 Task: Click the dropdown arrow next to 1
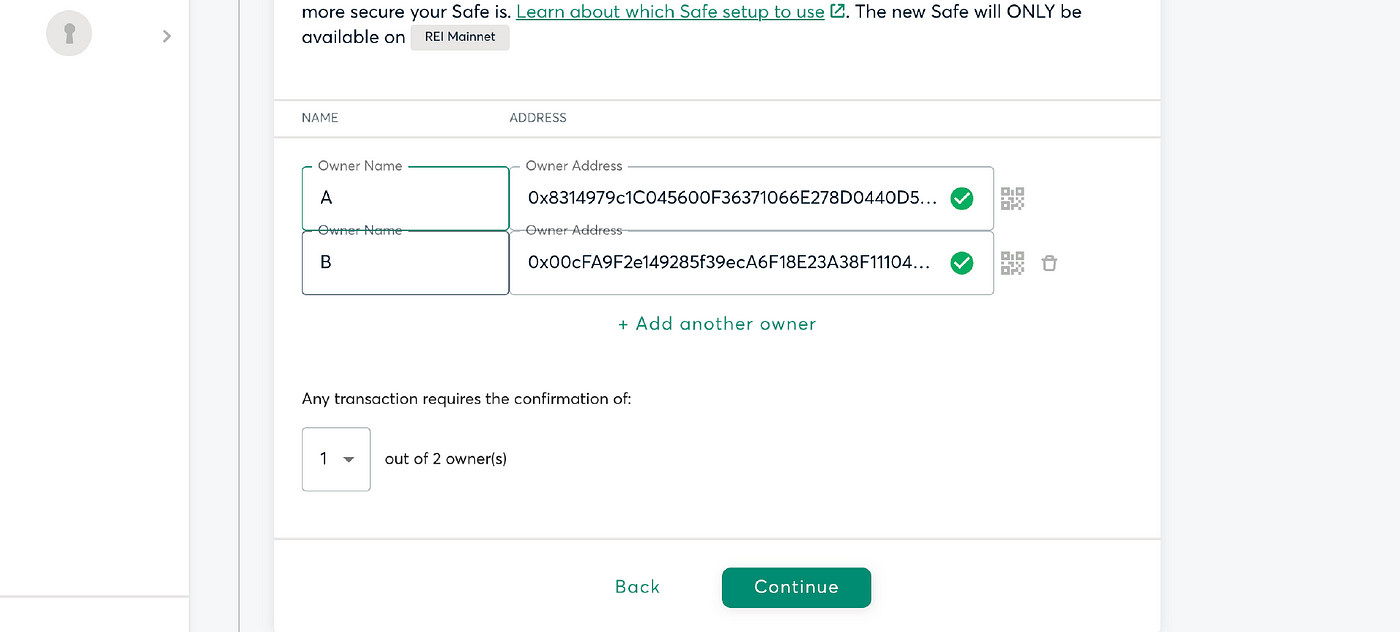[x=349, y=460]
